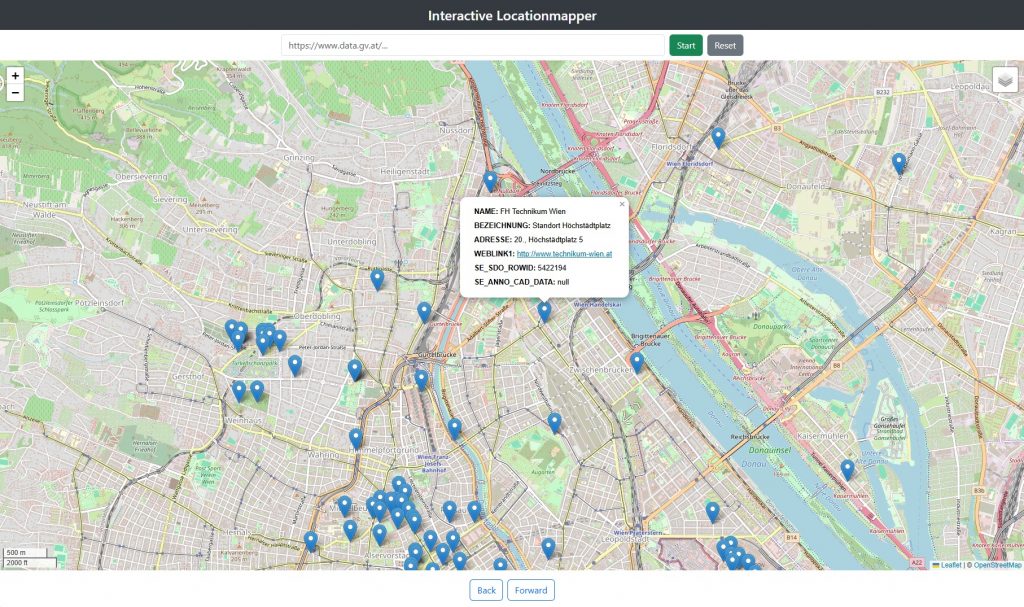Go Back using the bottom navigation button
1024x607 pixels.
coord(486,590)
